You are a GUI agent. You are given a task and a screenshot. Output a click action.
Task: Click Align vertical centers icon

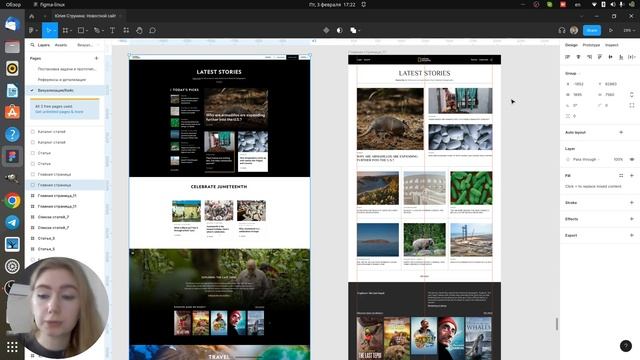click(610, 57)
